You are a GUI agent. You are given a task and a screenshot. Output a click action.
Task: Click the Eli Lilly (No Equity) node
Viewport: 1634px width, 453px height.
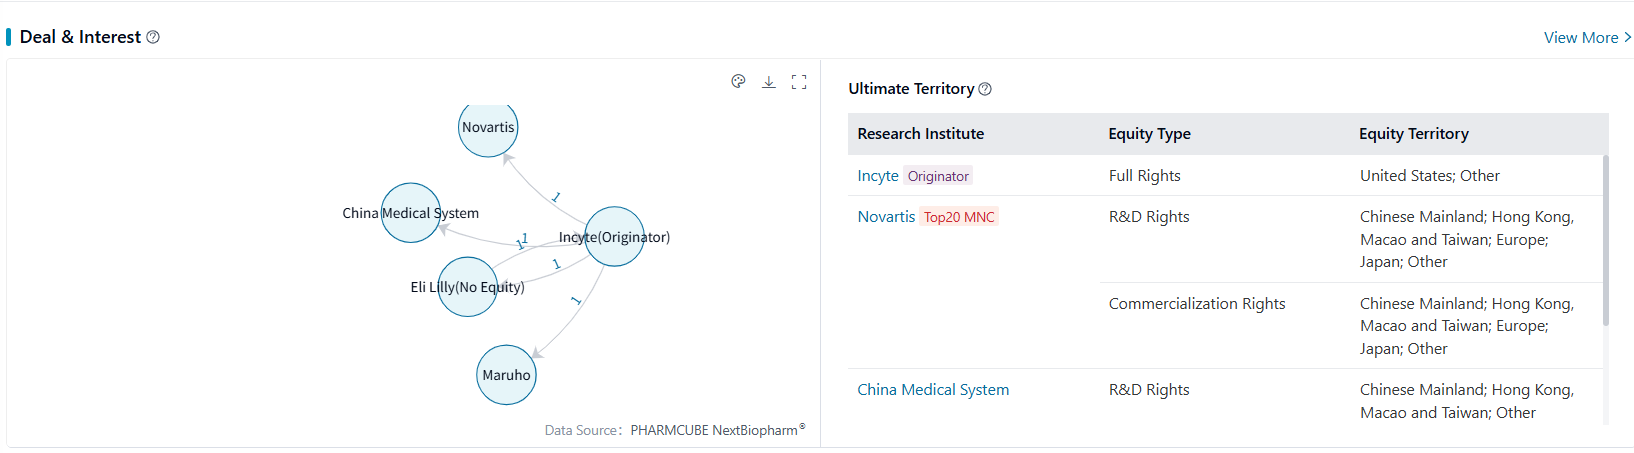point(467,287)
